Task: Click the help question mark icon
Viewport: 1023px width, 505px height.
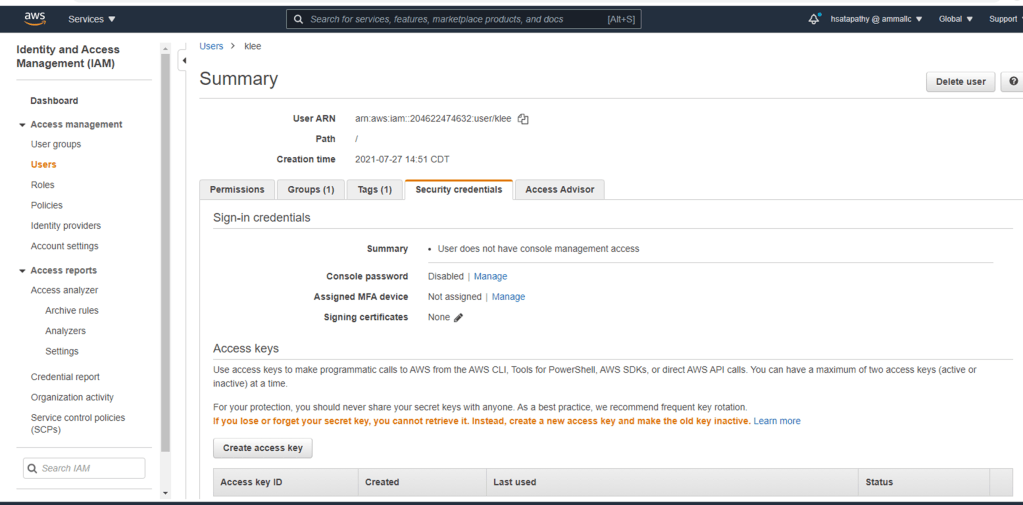Action: point(1013,82)
